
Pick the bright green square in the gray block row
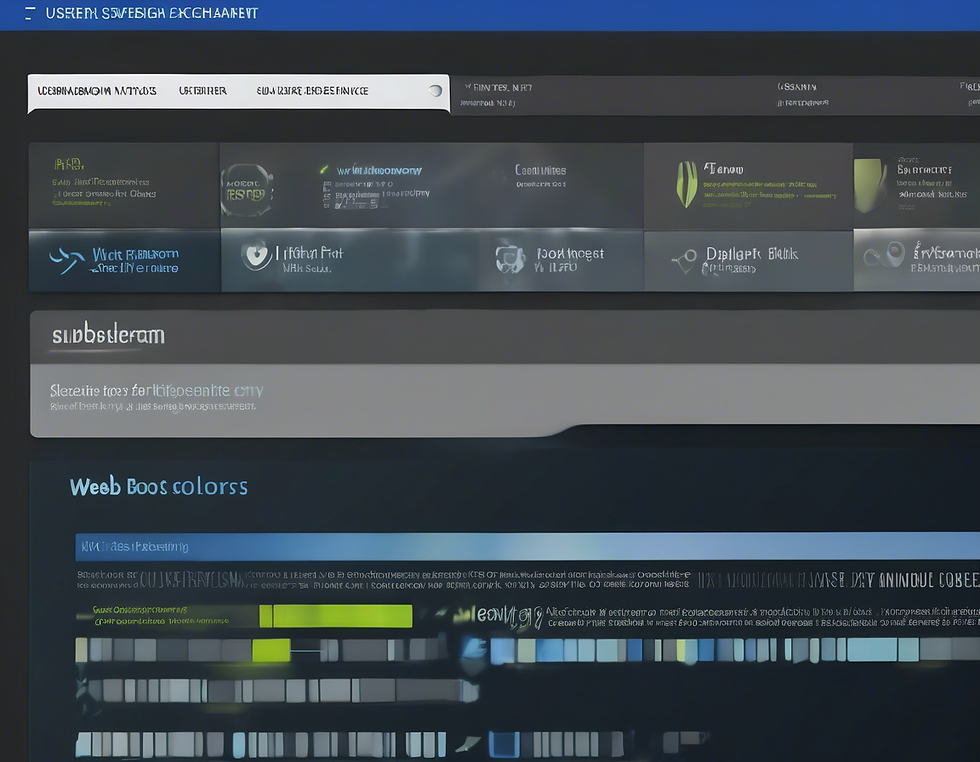click(x=271, y=650)
